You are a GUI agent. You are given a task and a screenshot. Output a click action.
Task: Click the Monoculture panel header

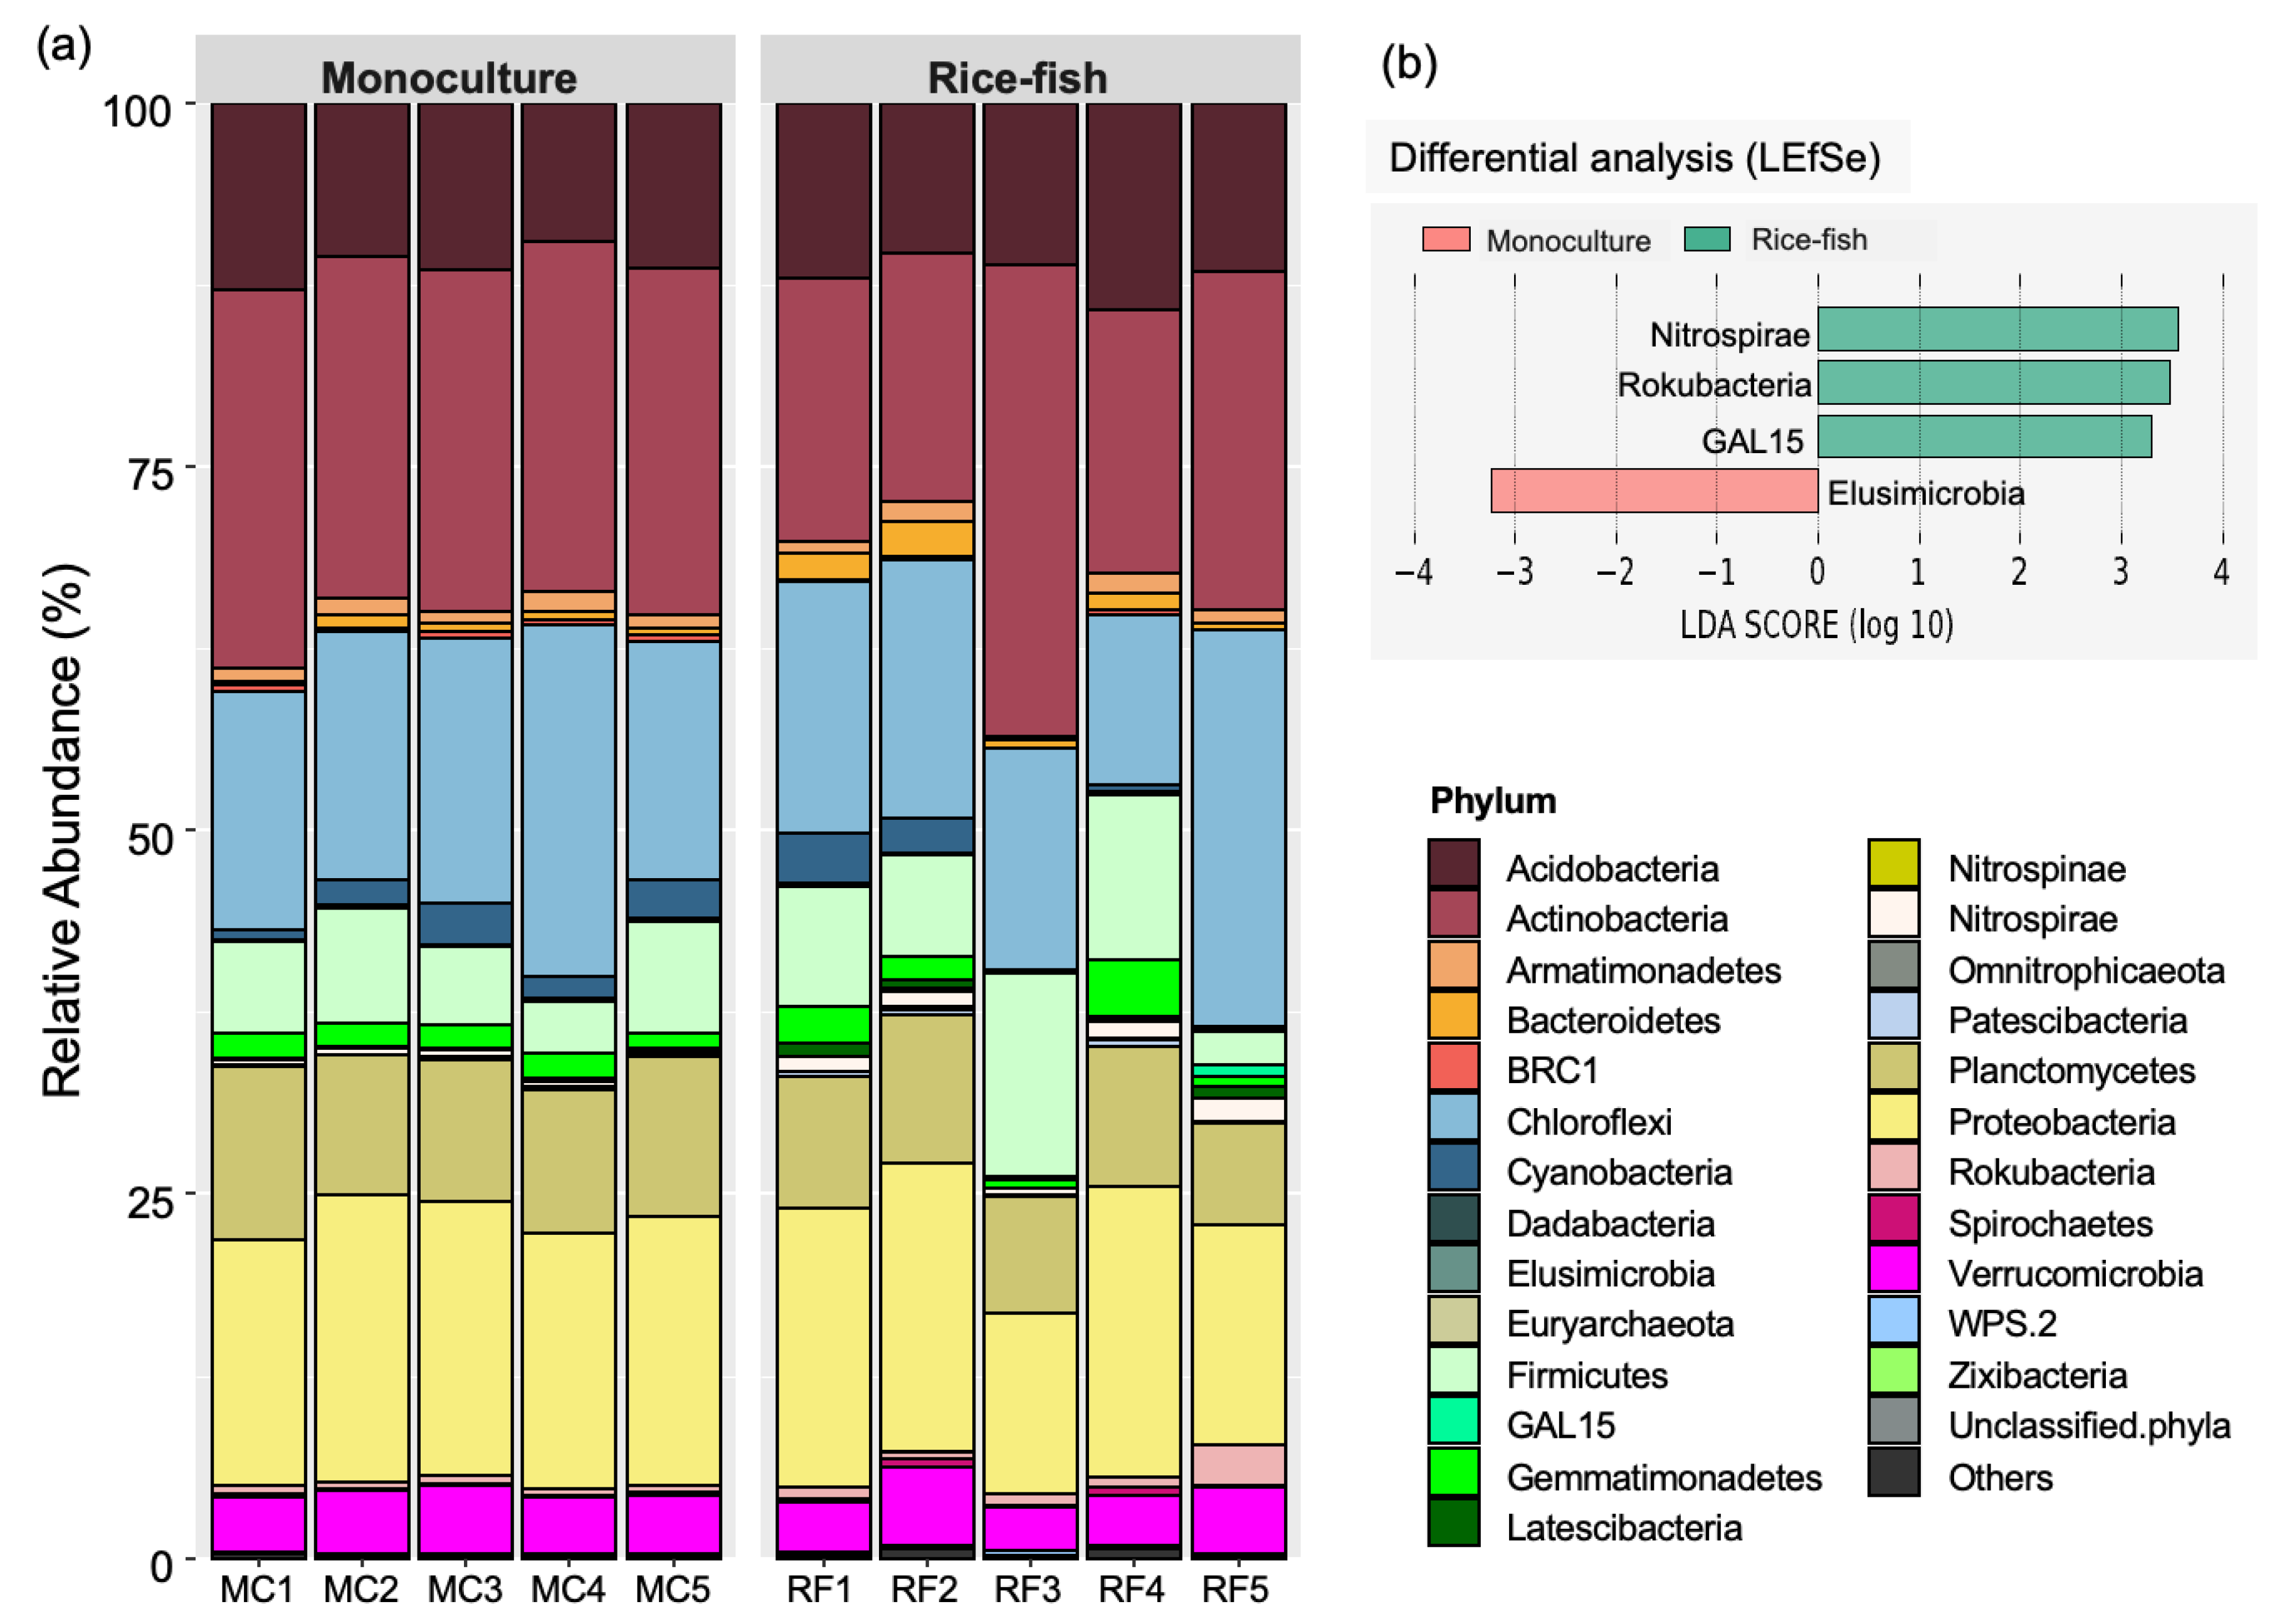tap(449, 77)
